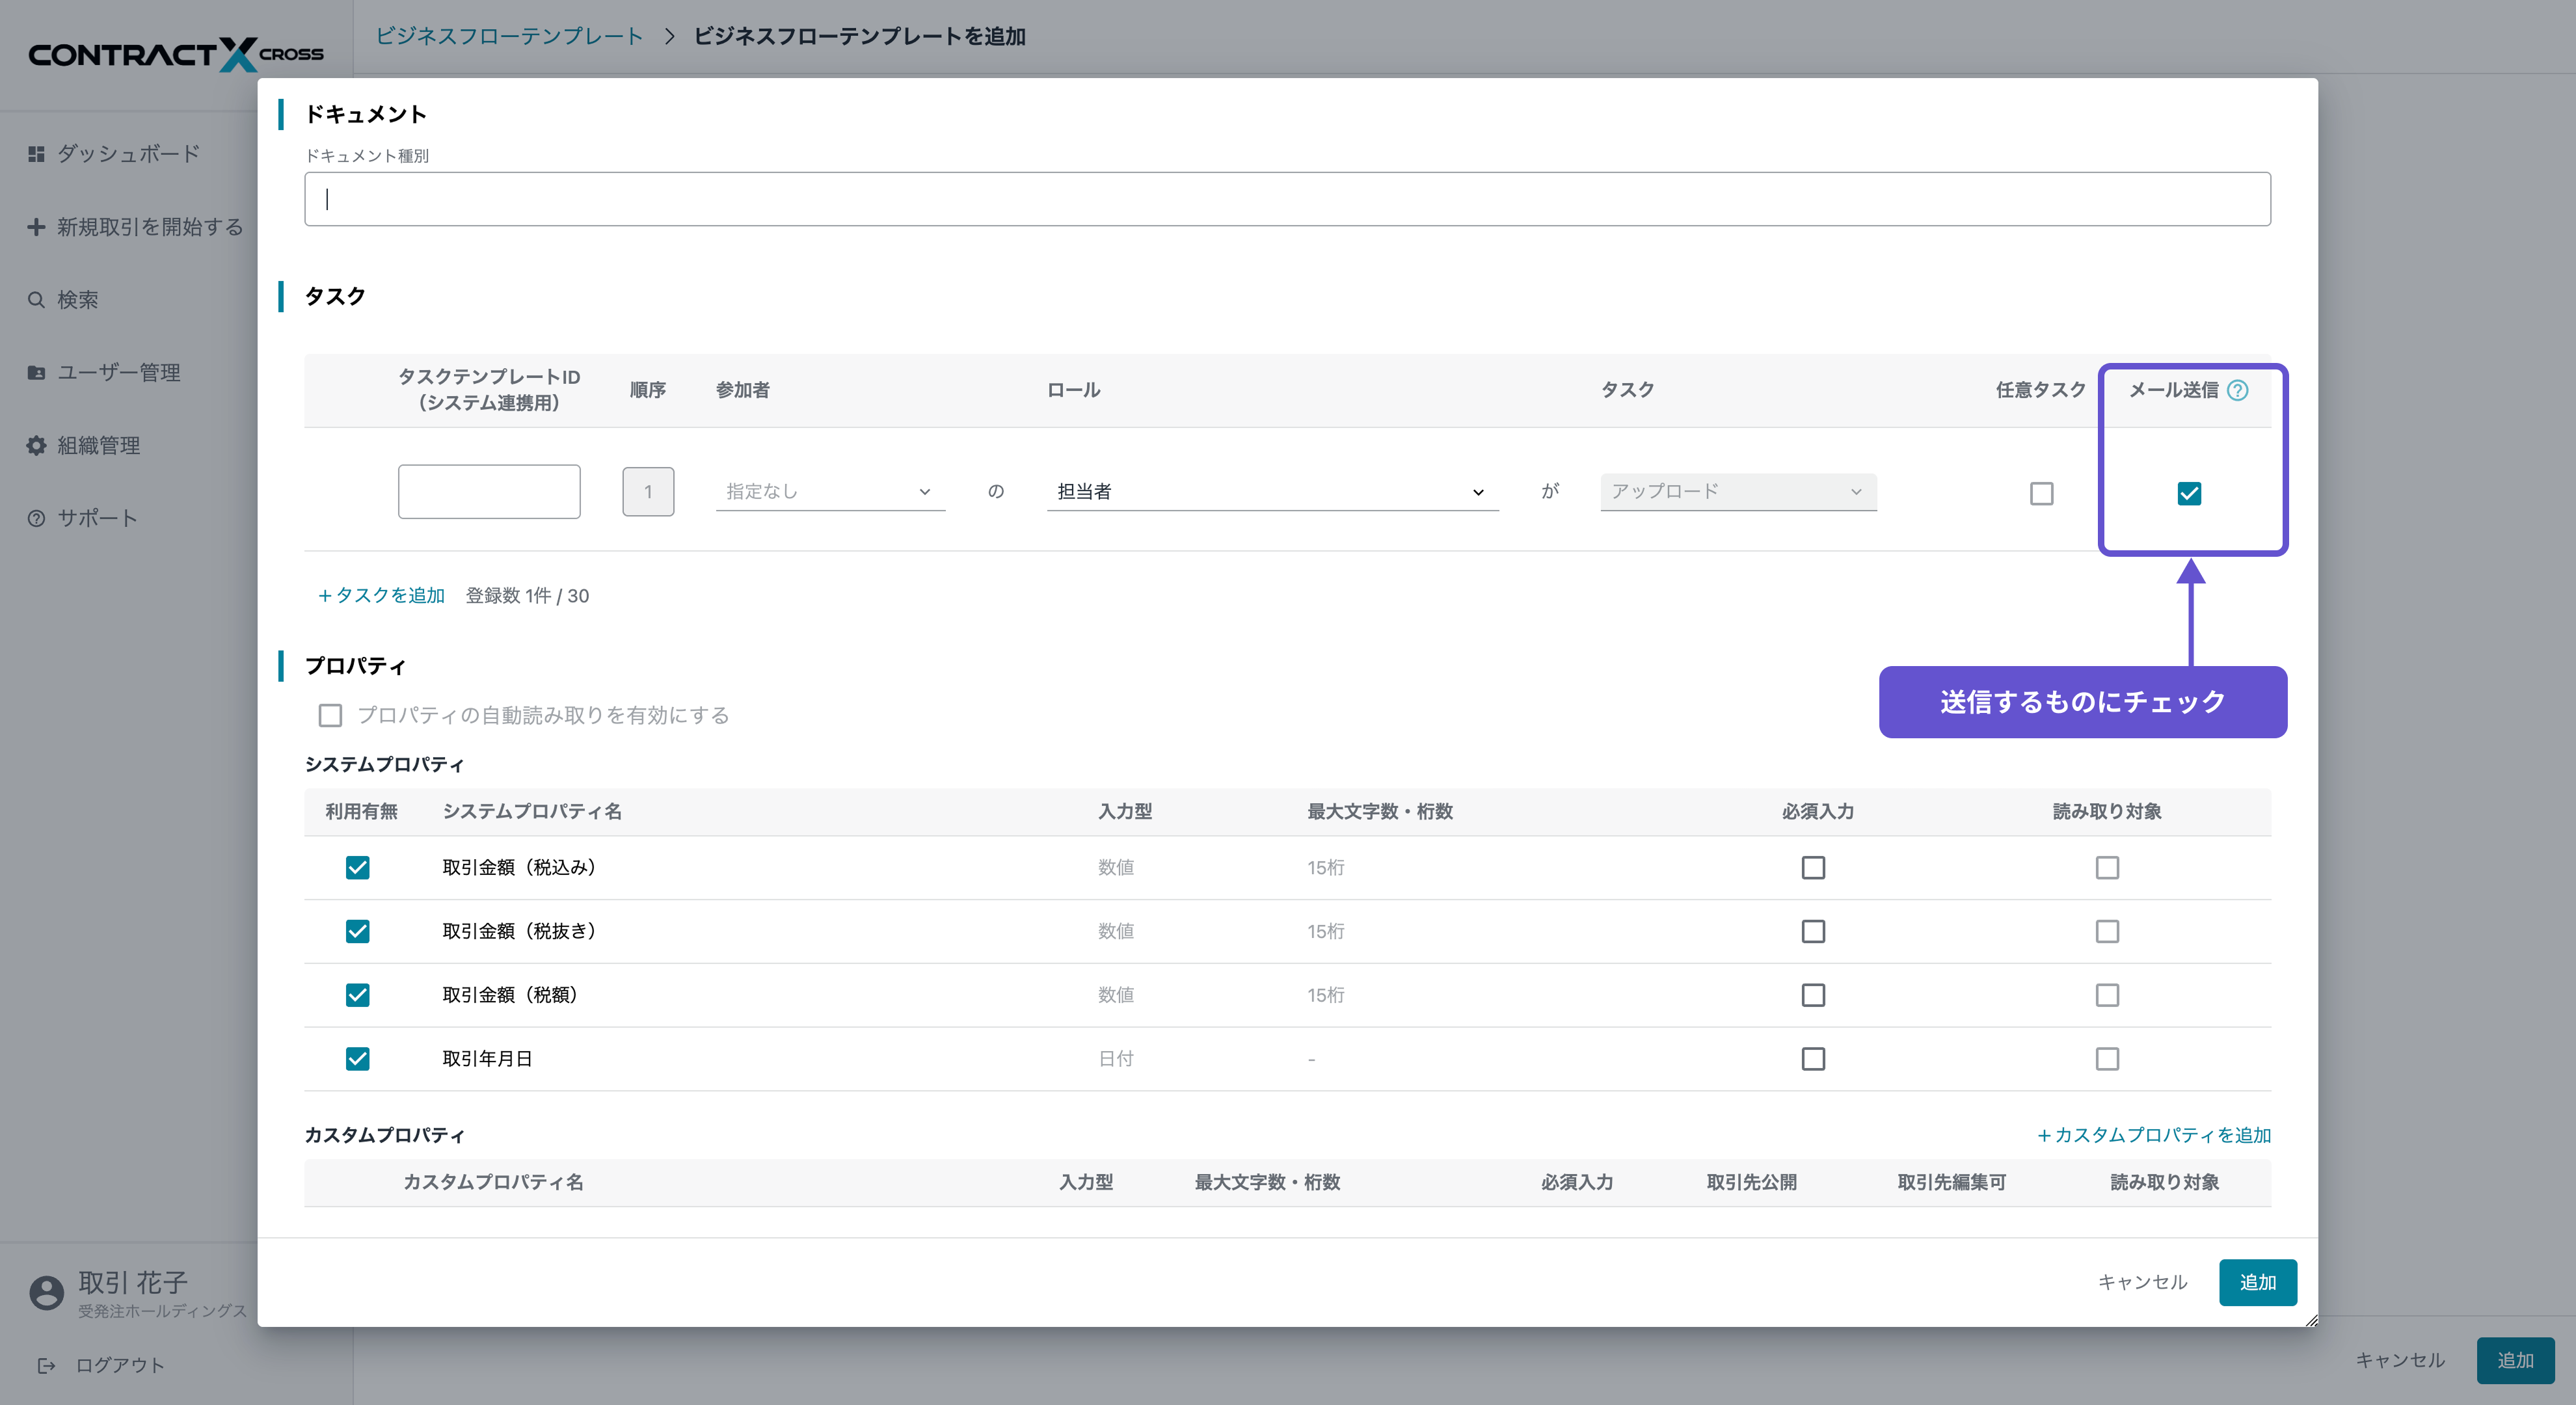The width and height of the screenshot is (2576, 1405).
Task: Click the ドキュメント種別 input field
Action: point(1287,199)
